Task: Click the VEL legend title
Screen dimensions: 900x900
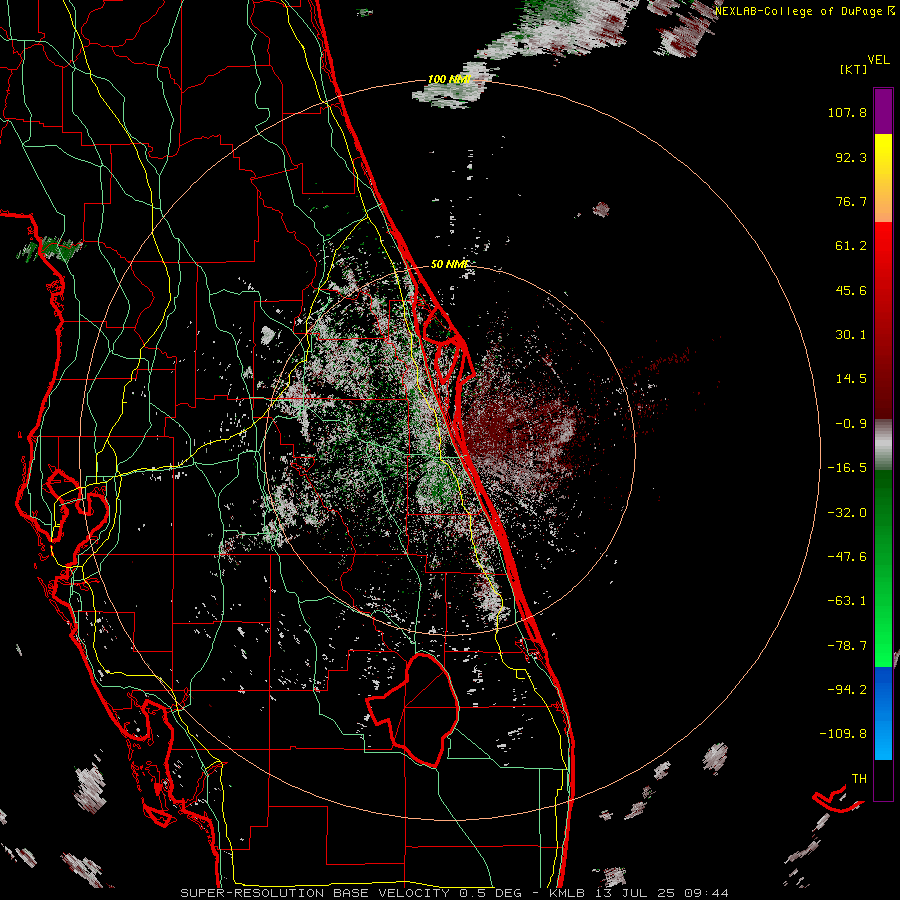Action: [879, 59]
